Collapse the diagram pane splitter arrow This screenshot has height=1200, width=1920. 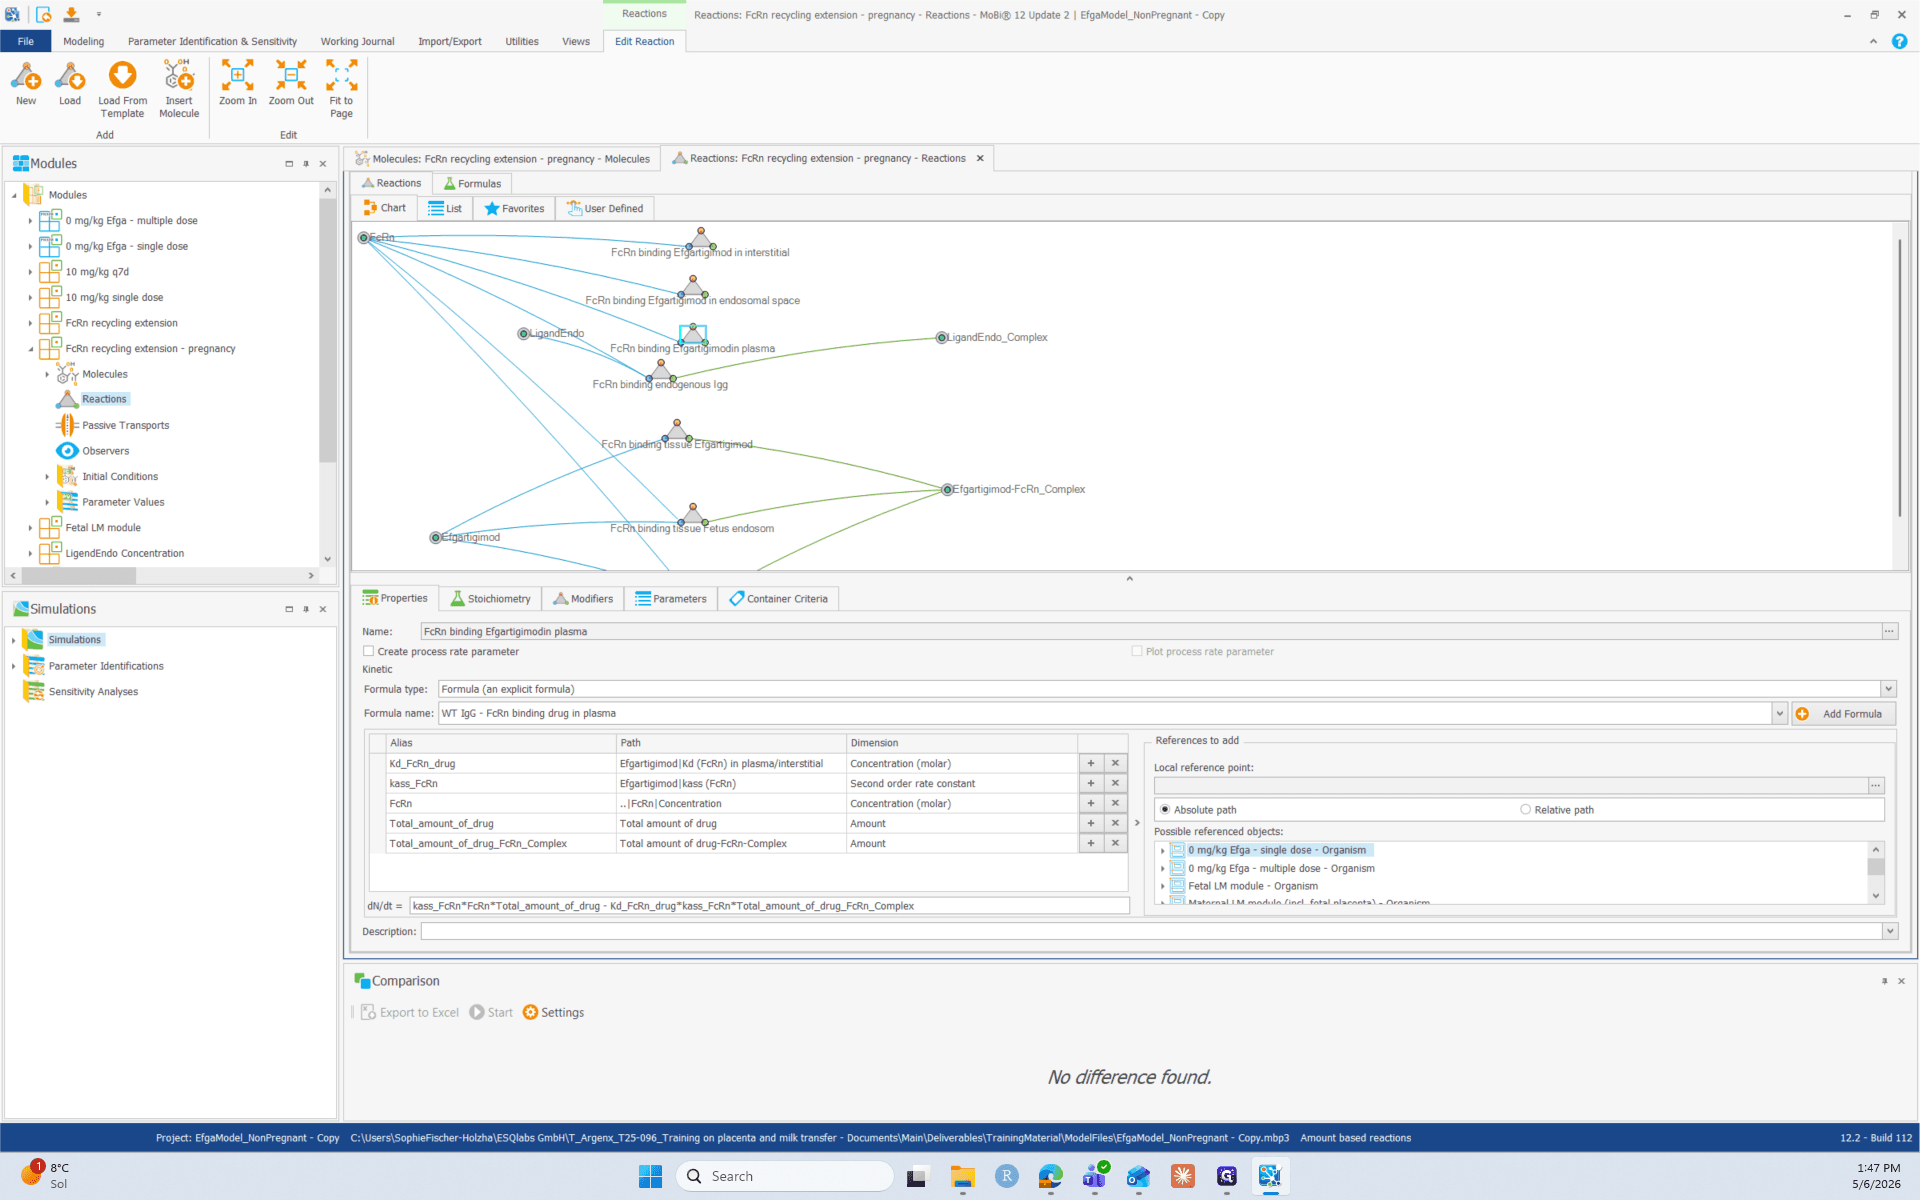click(1129, 579)
